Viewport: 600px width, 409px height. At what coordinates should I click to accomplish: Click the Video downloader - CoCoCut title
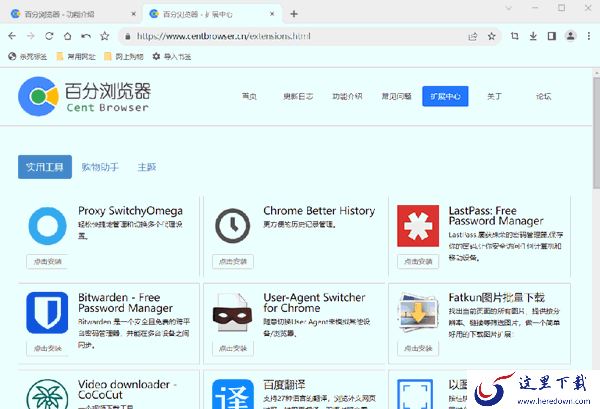[x=128, y=389]
